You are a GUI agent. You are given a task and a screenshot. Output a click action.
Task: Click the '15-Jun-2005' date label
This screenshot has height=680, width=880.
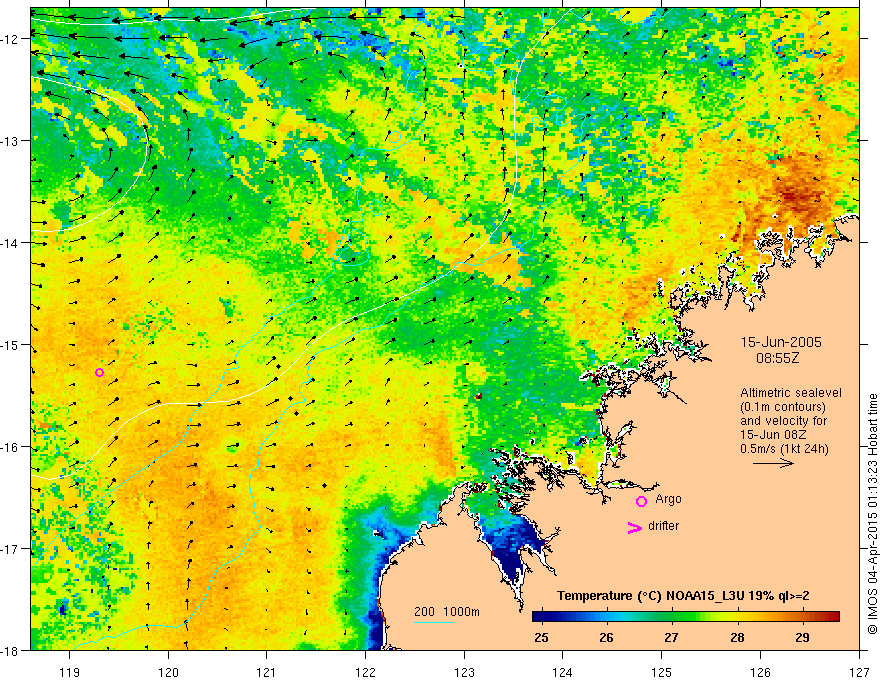point(781,342)
